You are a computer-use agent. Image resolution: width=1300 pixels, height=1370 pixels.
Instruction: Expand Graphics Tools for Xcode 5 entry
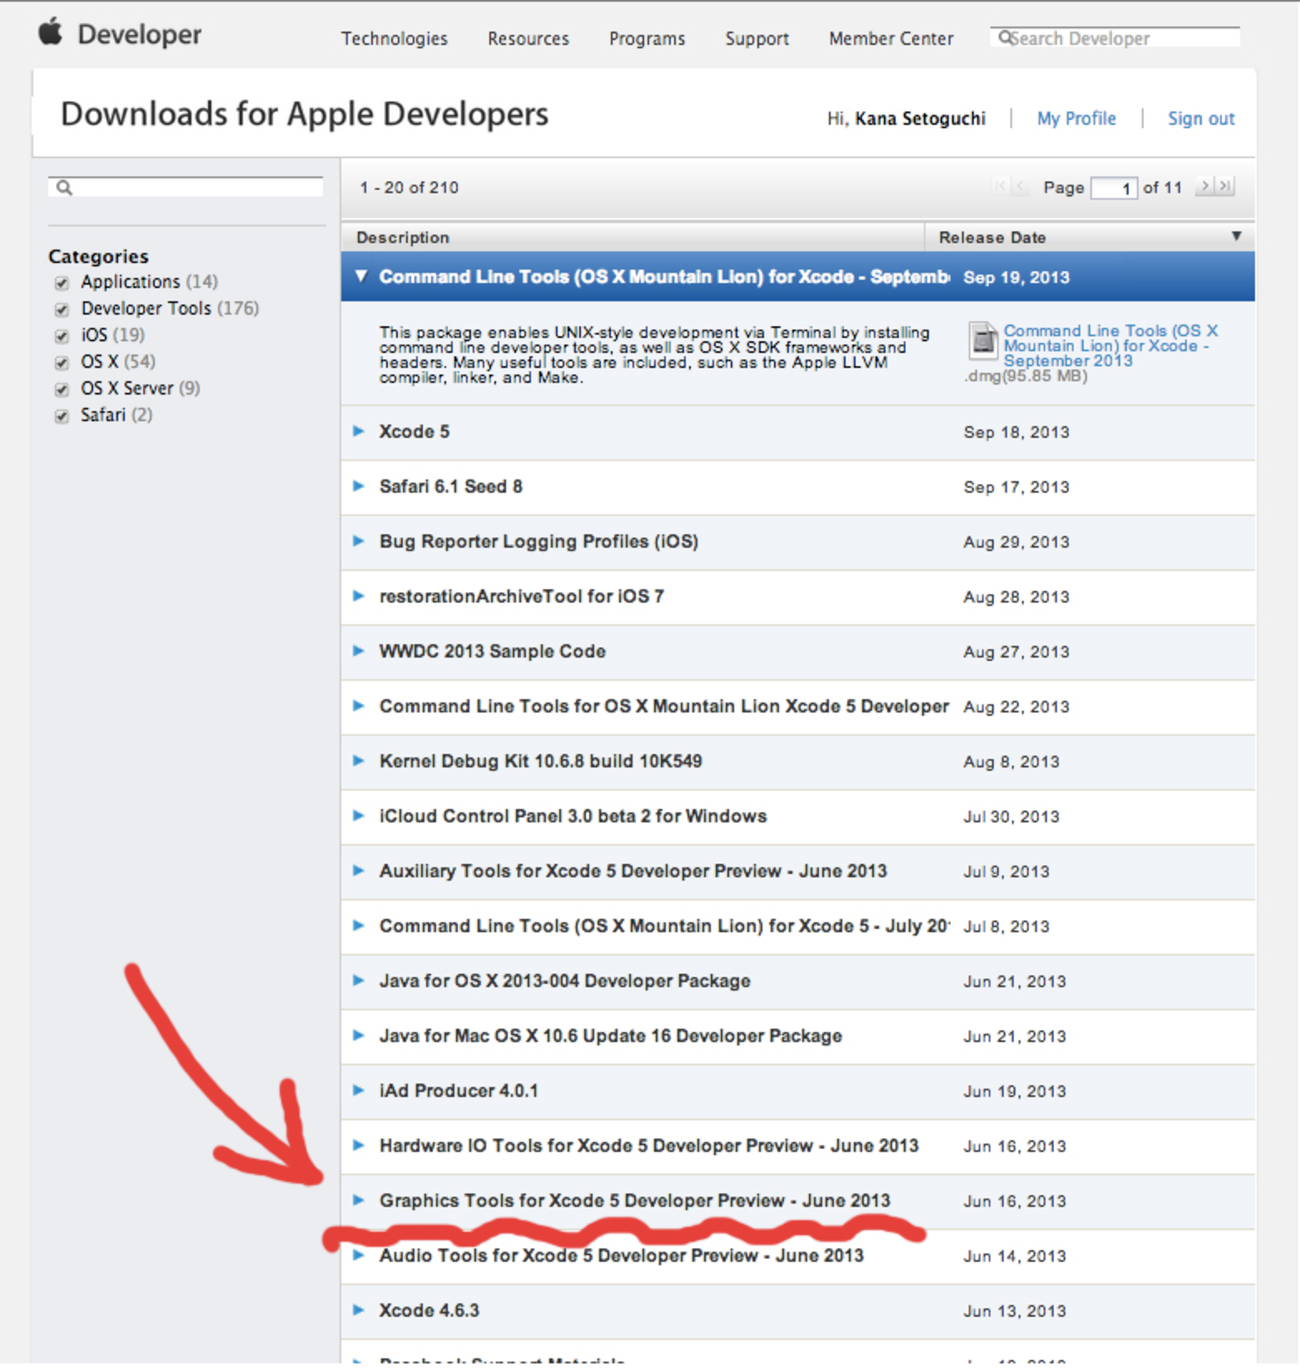click(359, 1200)
